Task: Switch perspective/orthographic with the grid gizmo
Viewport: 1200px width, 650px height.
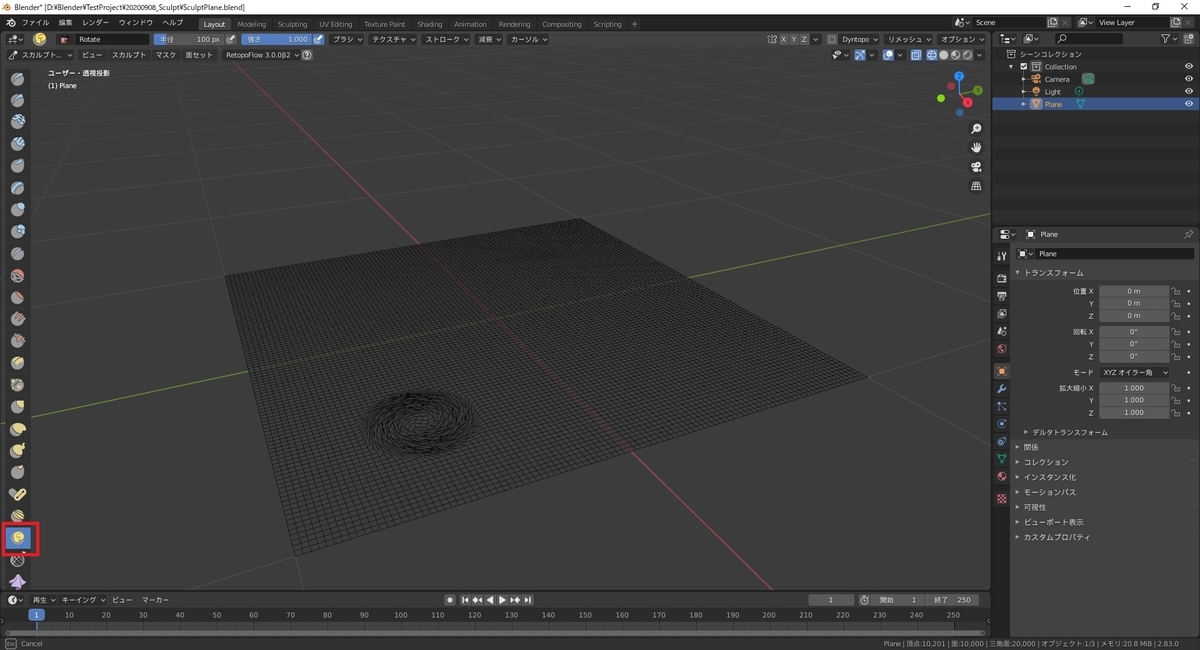Action: (976, 186)
